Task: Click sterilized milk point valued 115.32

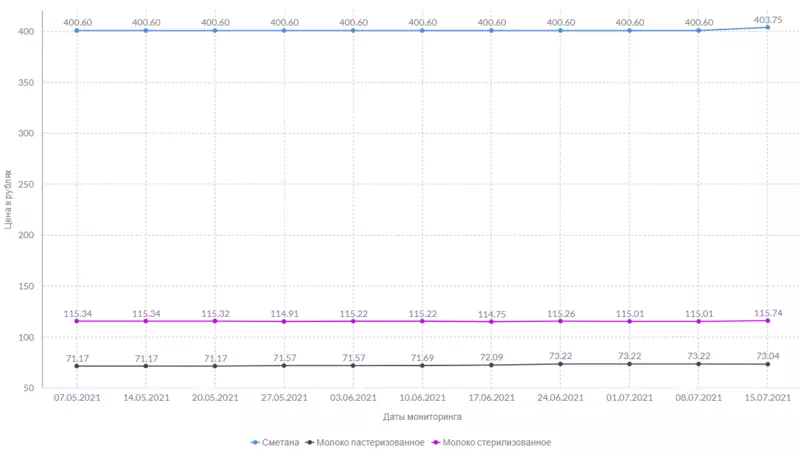Action: pyautogui.click(x=215, y=321)
